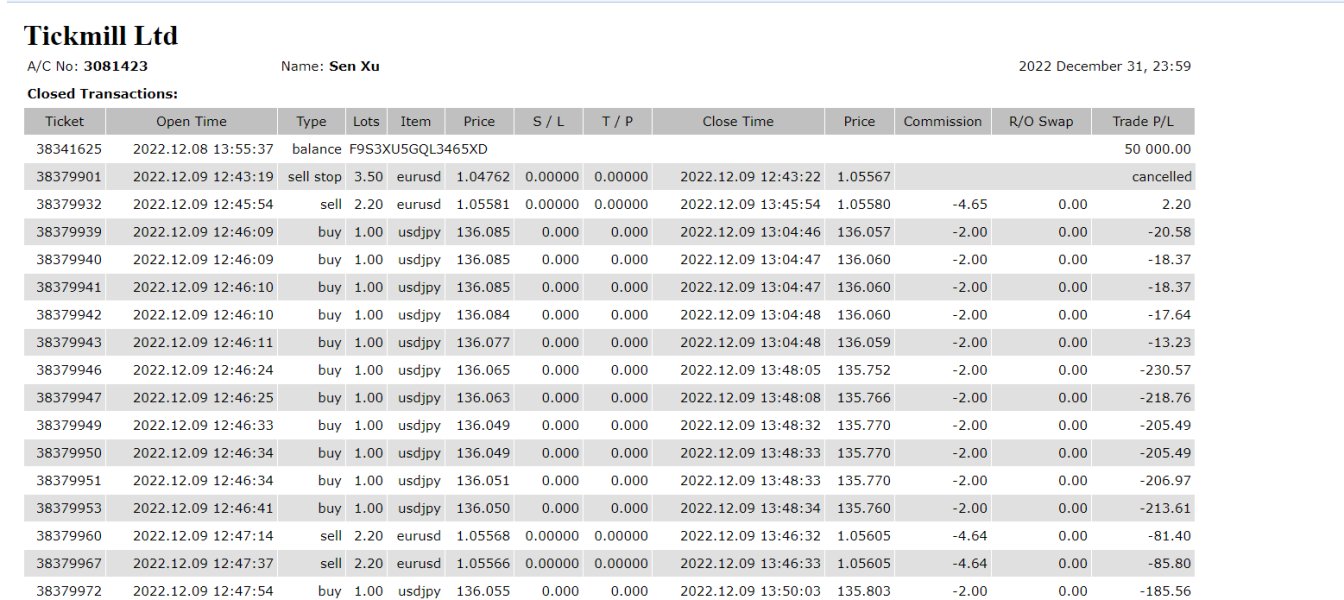Click the Tickmill Ltd heading

[101, 36]
